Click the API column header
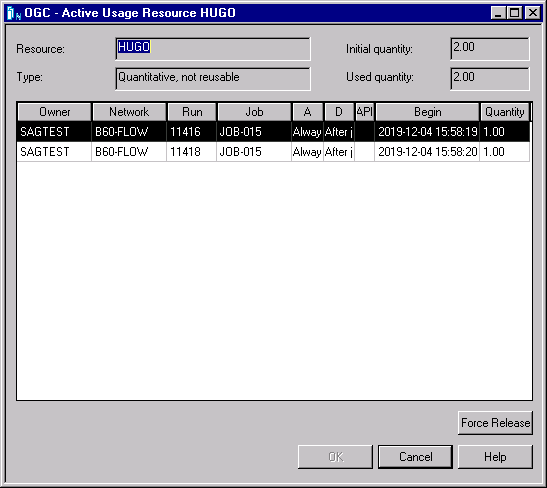The image size is (547, 488). 365,112
